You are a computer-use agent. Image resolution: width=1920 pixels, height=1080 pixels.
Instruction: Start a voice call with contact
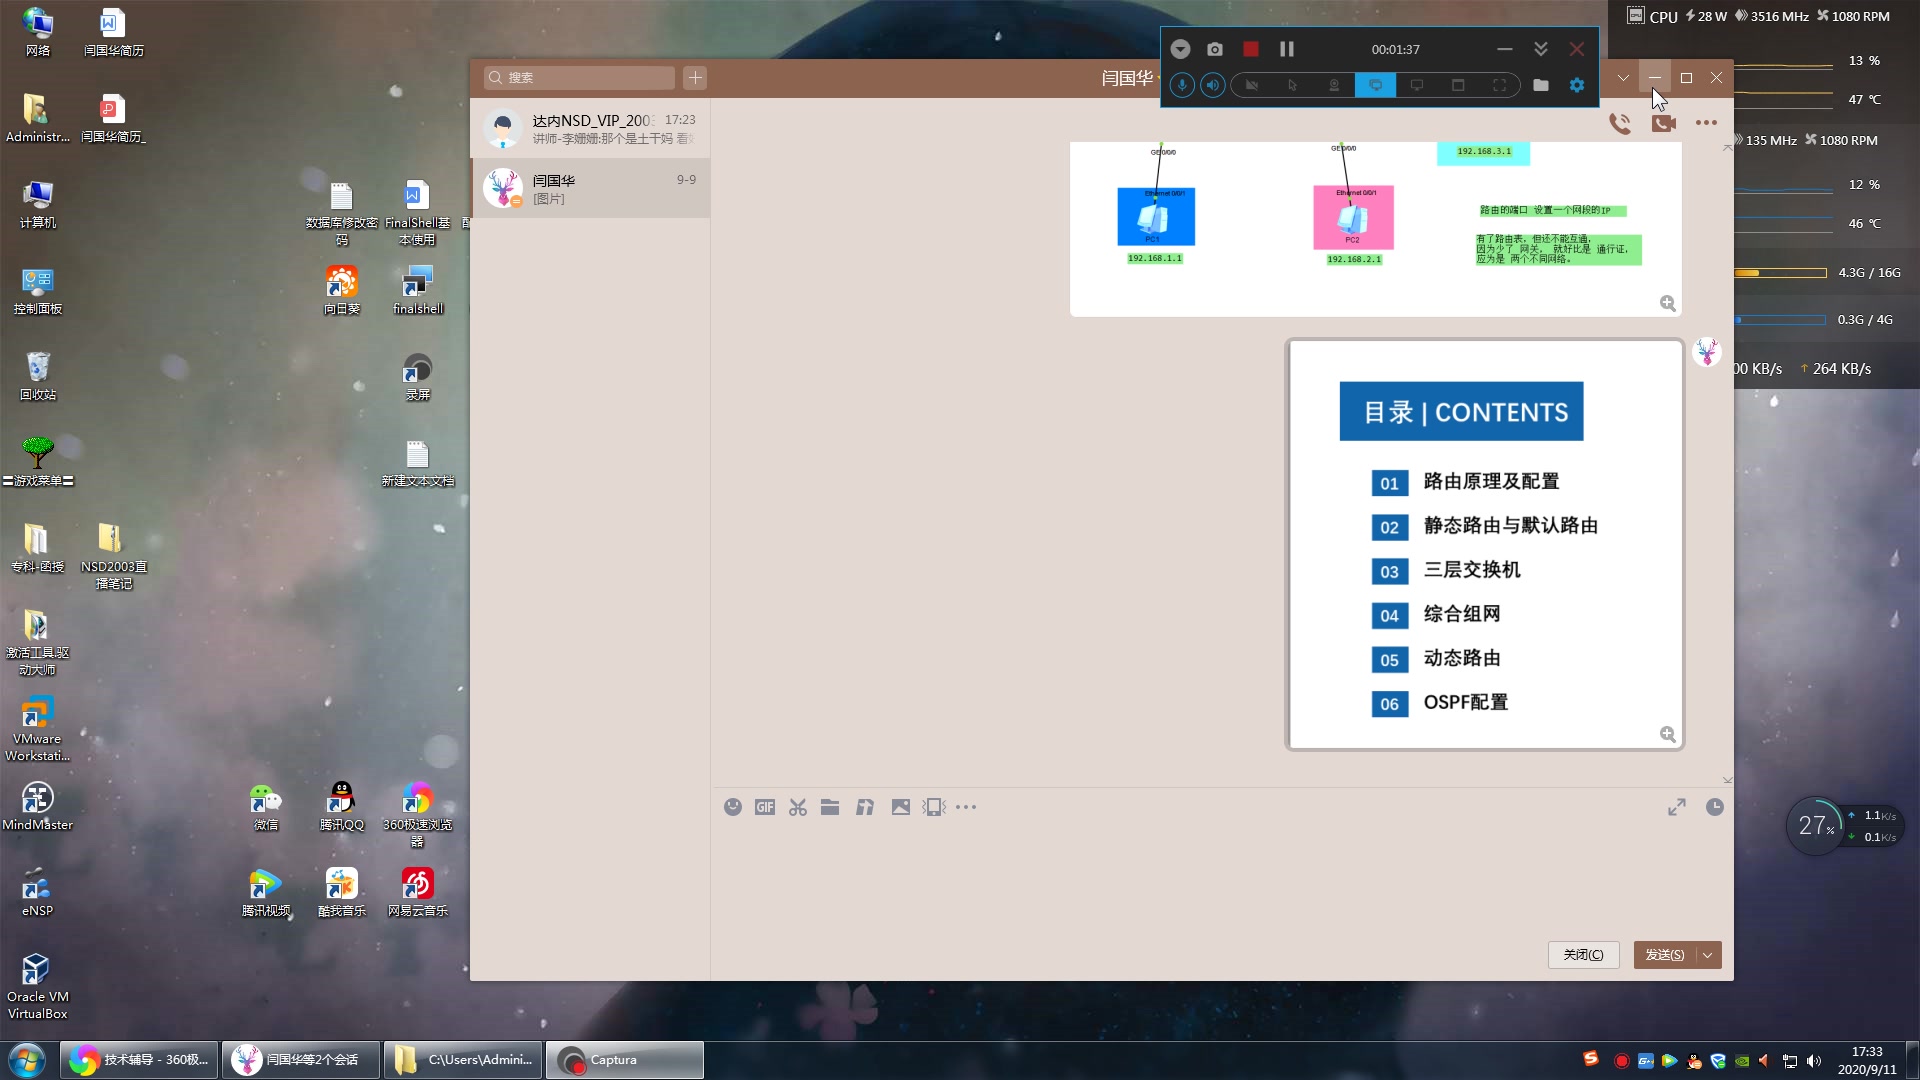tap(1619, 123)
